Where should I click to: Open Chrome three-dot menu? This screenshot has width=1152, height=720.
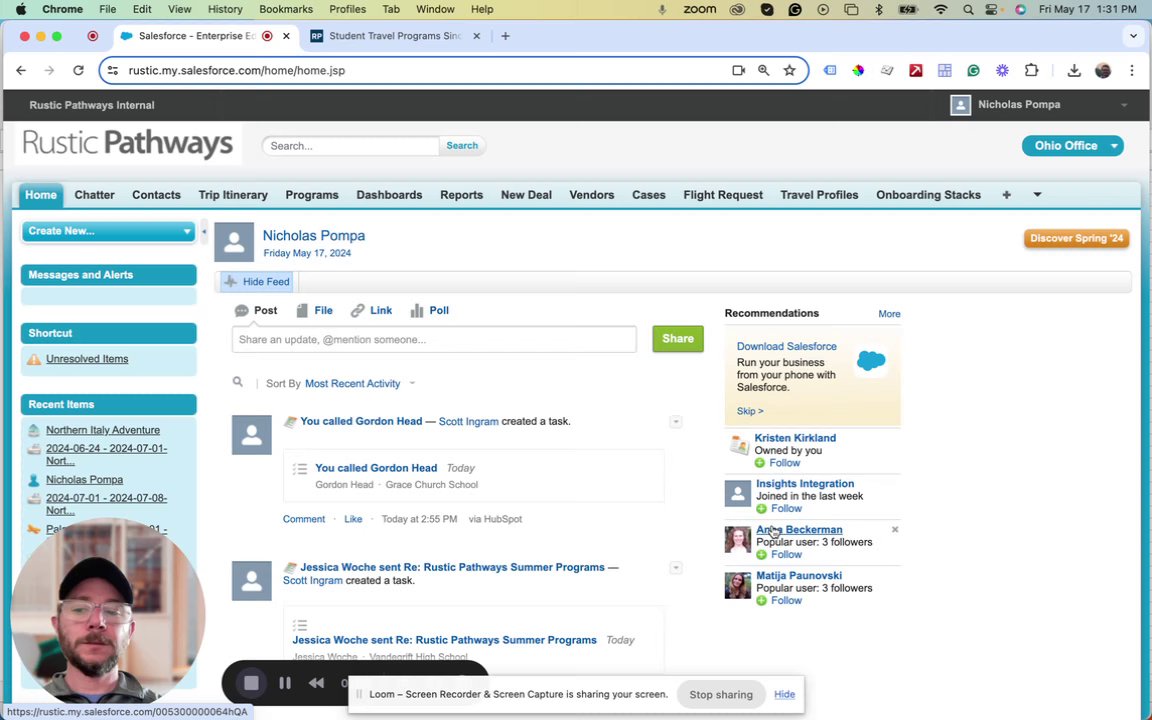pyautogui.click(x=1131, y=71)
